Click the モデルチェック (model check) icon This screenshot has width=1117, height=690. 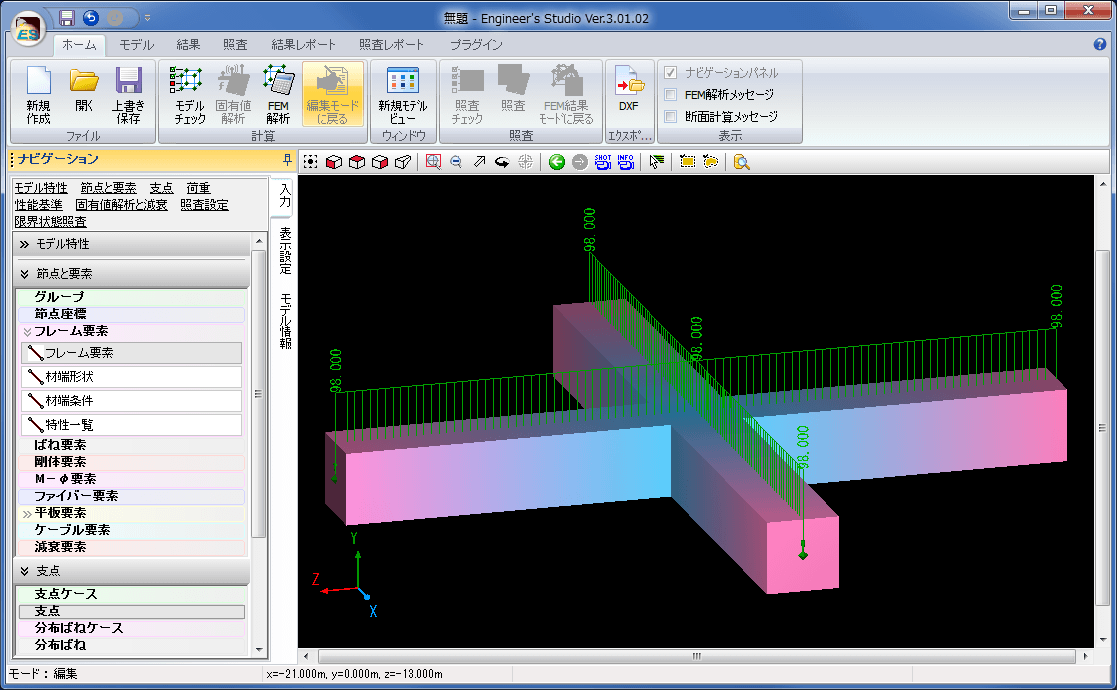click(190, 95)
